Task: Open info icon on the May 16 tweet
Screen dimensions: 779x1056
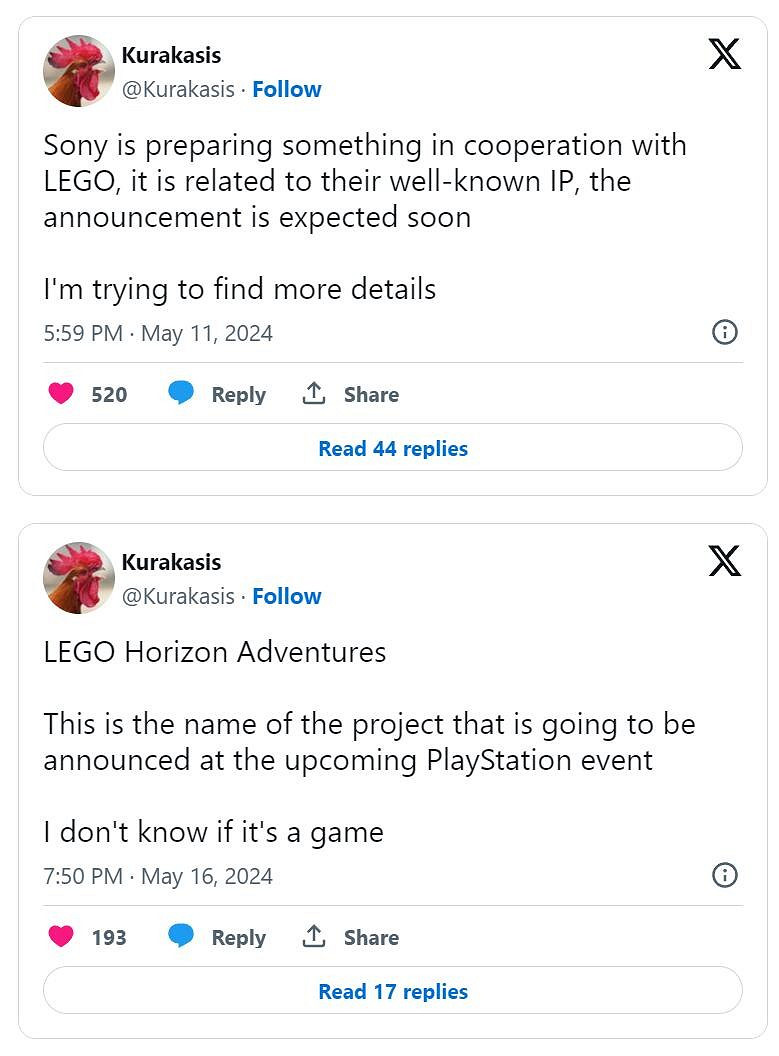Action: [x=724, y=876]
